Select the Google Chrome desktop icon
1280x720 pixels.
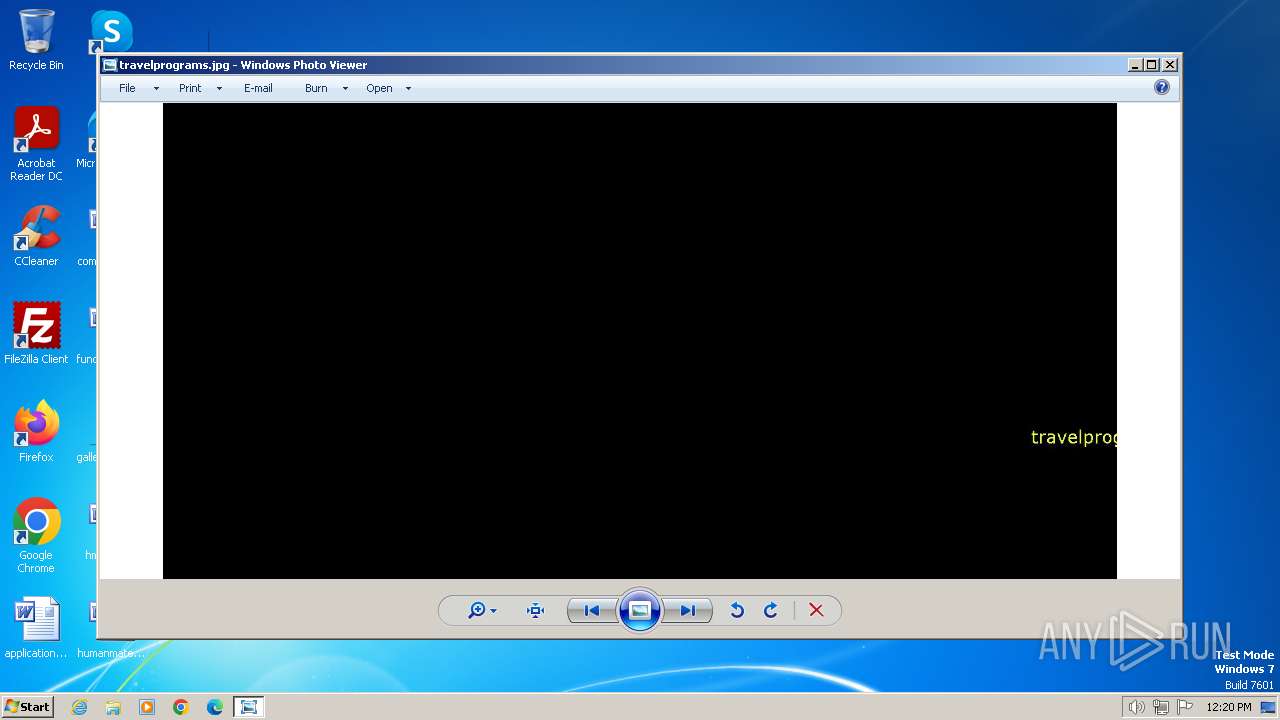[36, 536]
